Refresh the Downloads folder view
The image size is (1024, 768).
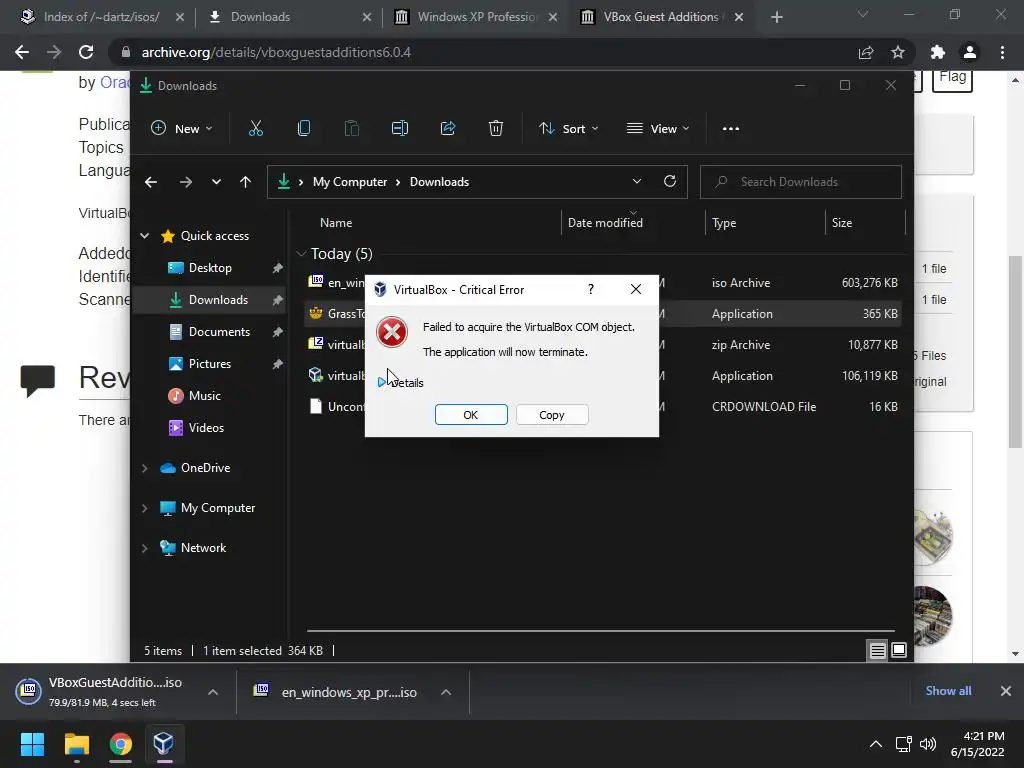[670, 182]
